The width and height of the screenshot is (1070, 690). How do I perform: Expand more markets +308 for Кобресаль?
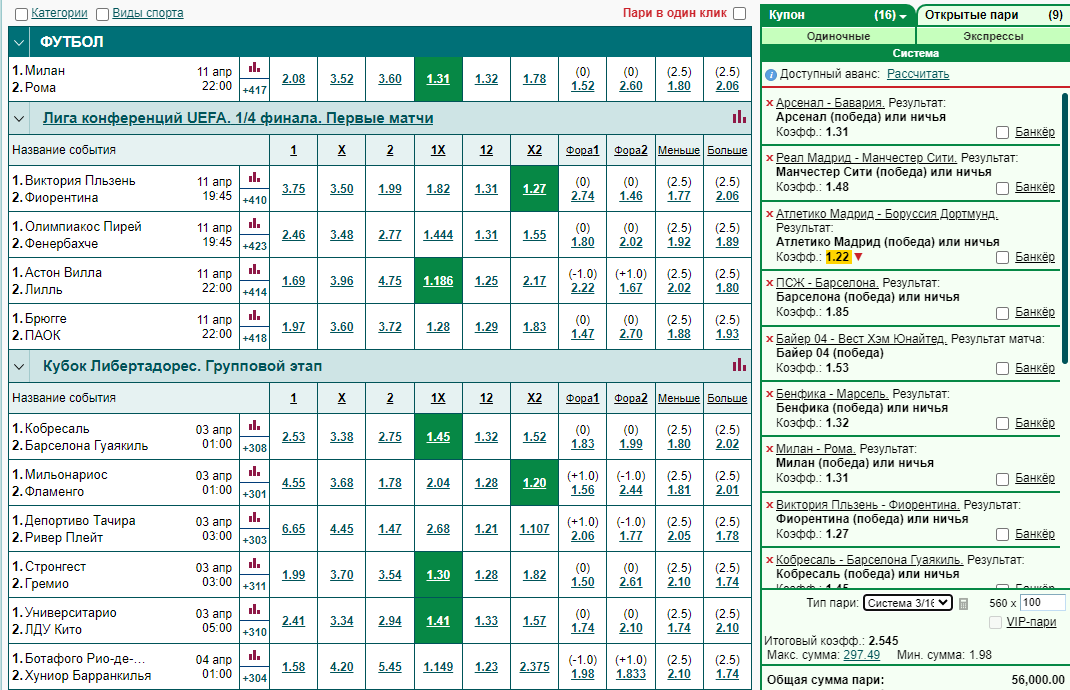pyautogui.click(x=255, y=448)
